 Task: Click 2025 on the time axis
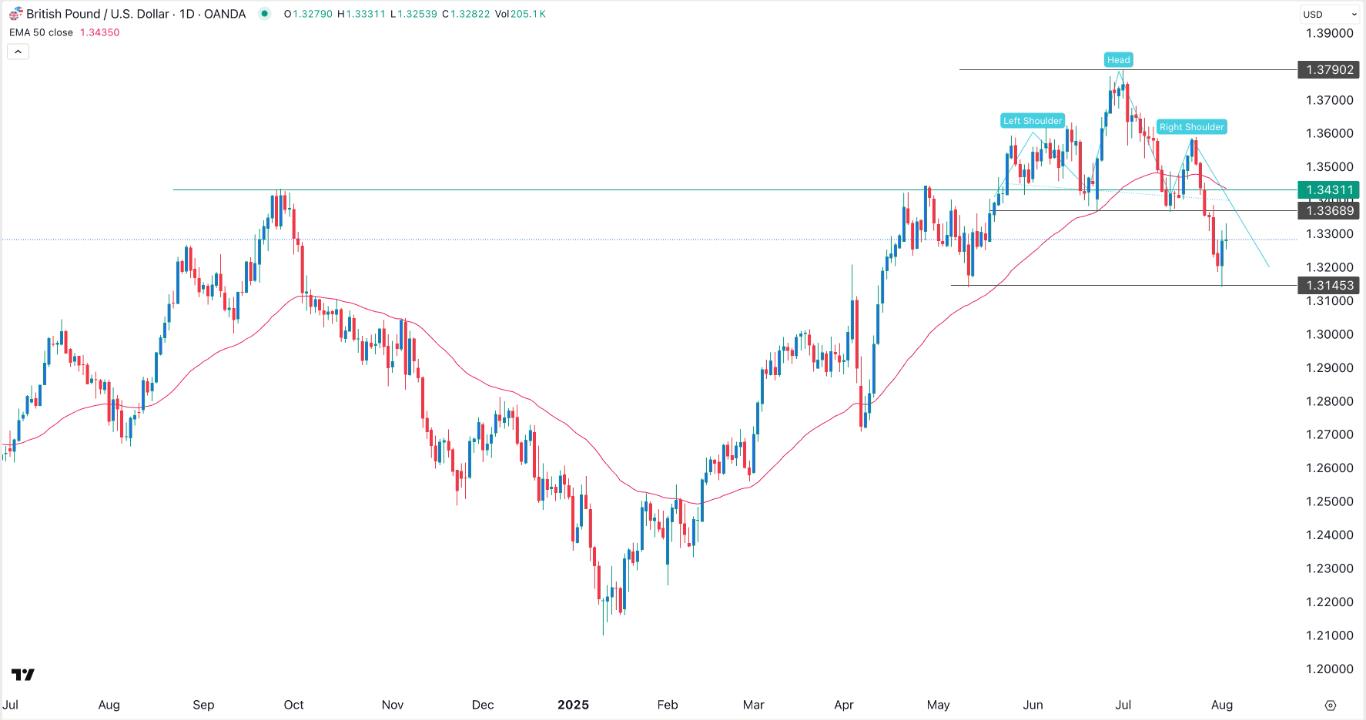coord(574,705)
